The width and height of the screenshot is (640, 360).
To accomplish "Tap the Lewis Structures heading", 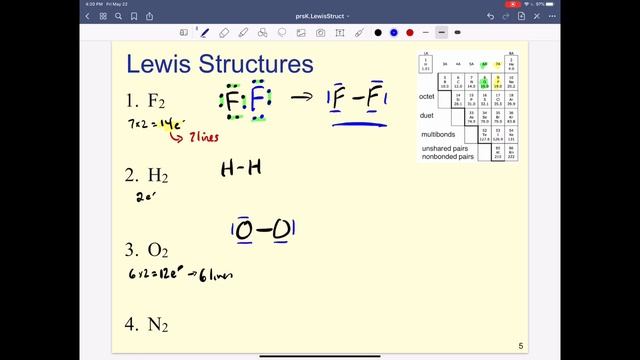I will [220, 64].
